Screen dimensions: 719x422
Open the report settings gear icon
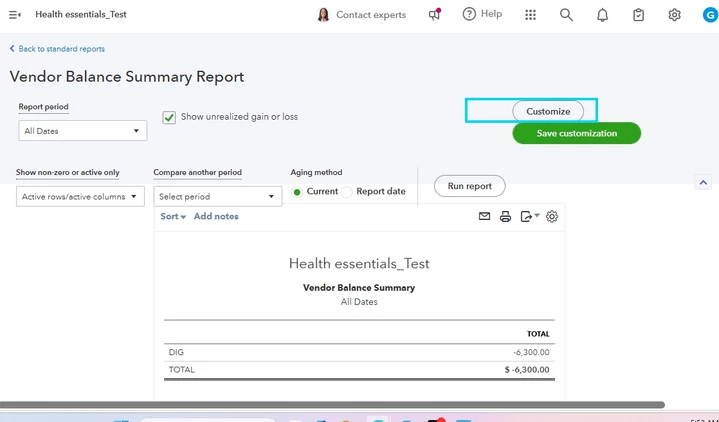pyautogui.click(x=552, y=217)
